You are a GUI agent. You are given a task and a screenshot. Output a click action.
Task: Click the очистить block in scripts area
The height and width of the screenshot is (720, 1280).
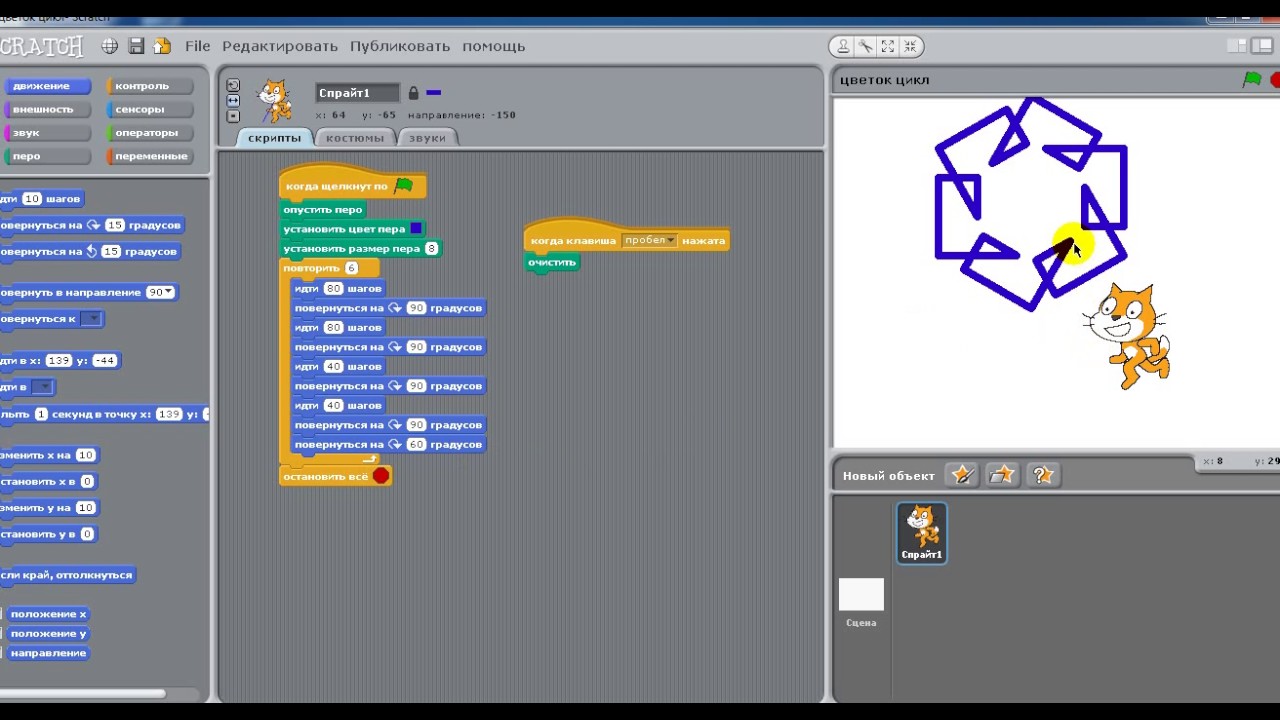[552, 262]
